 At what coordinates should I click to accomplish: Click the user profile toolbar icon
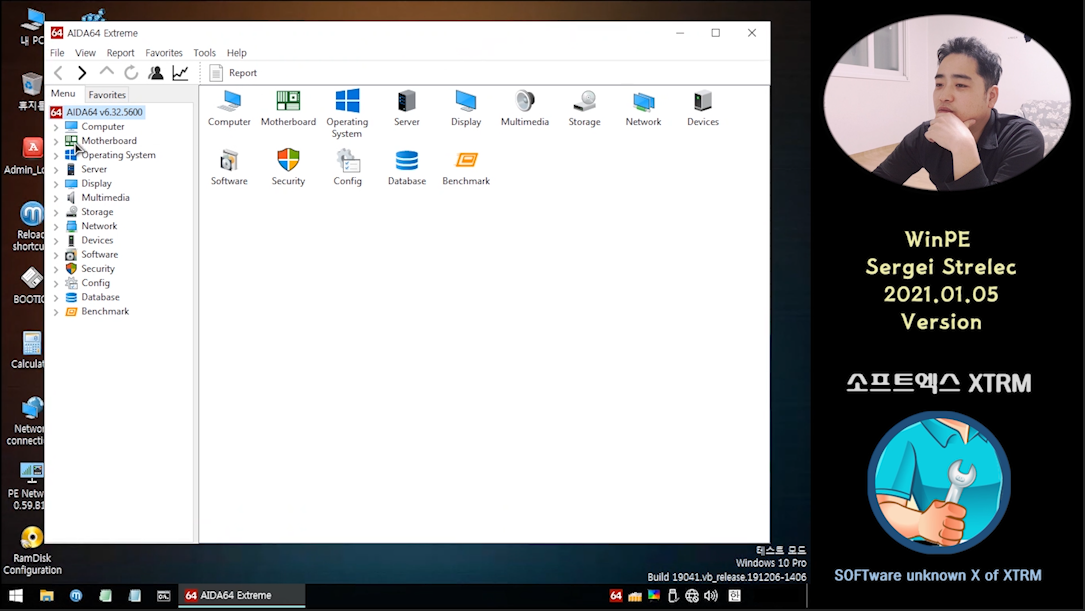coord(156,73)
